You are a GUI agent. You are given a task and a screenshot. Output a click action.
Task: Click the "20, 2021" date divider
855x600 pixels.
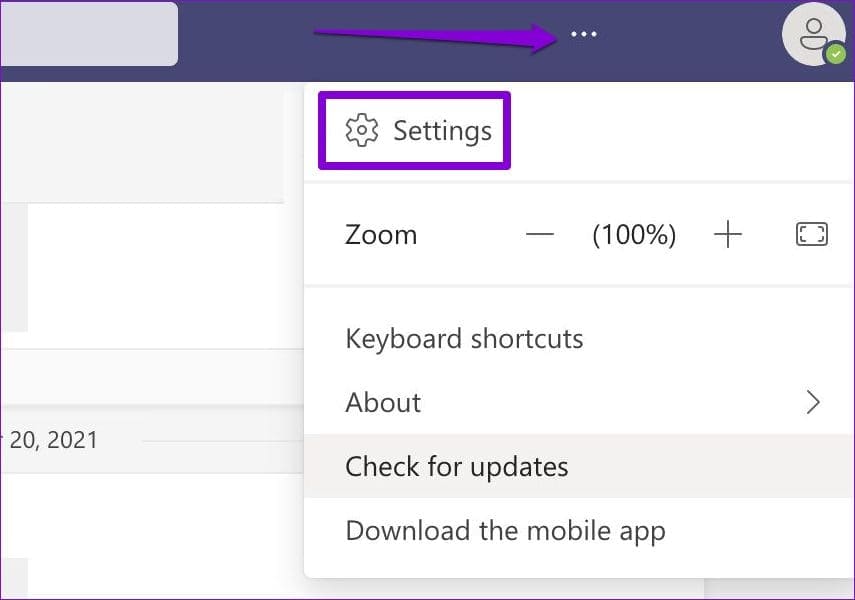(53, 440)
